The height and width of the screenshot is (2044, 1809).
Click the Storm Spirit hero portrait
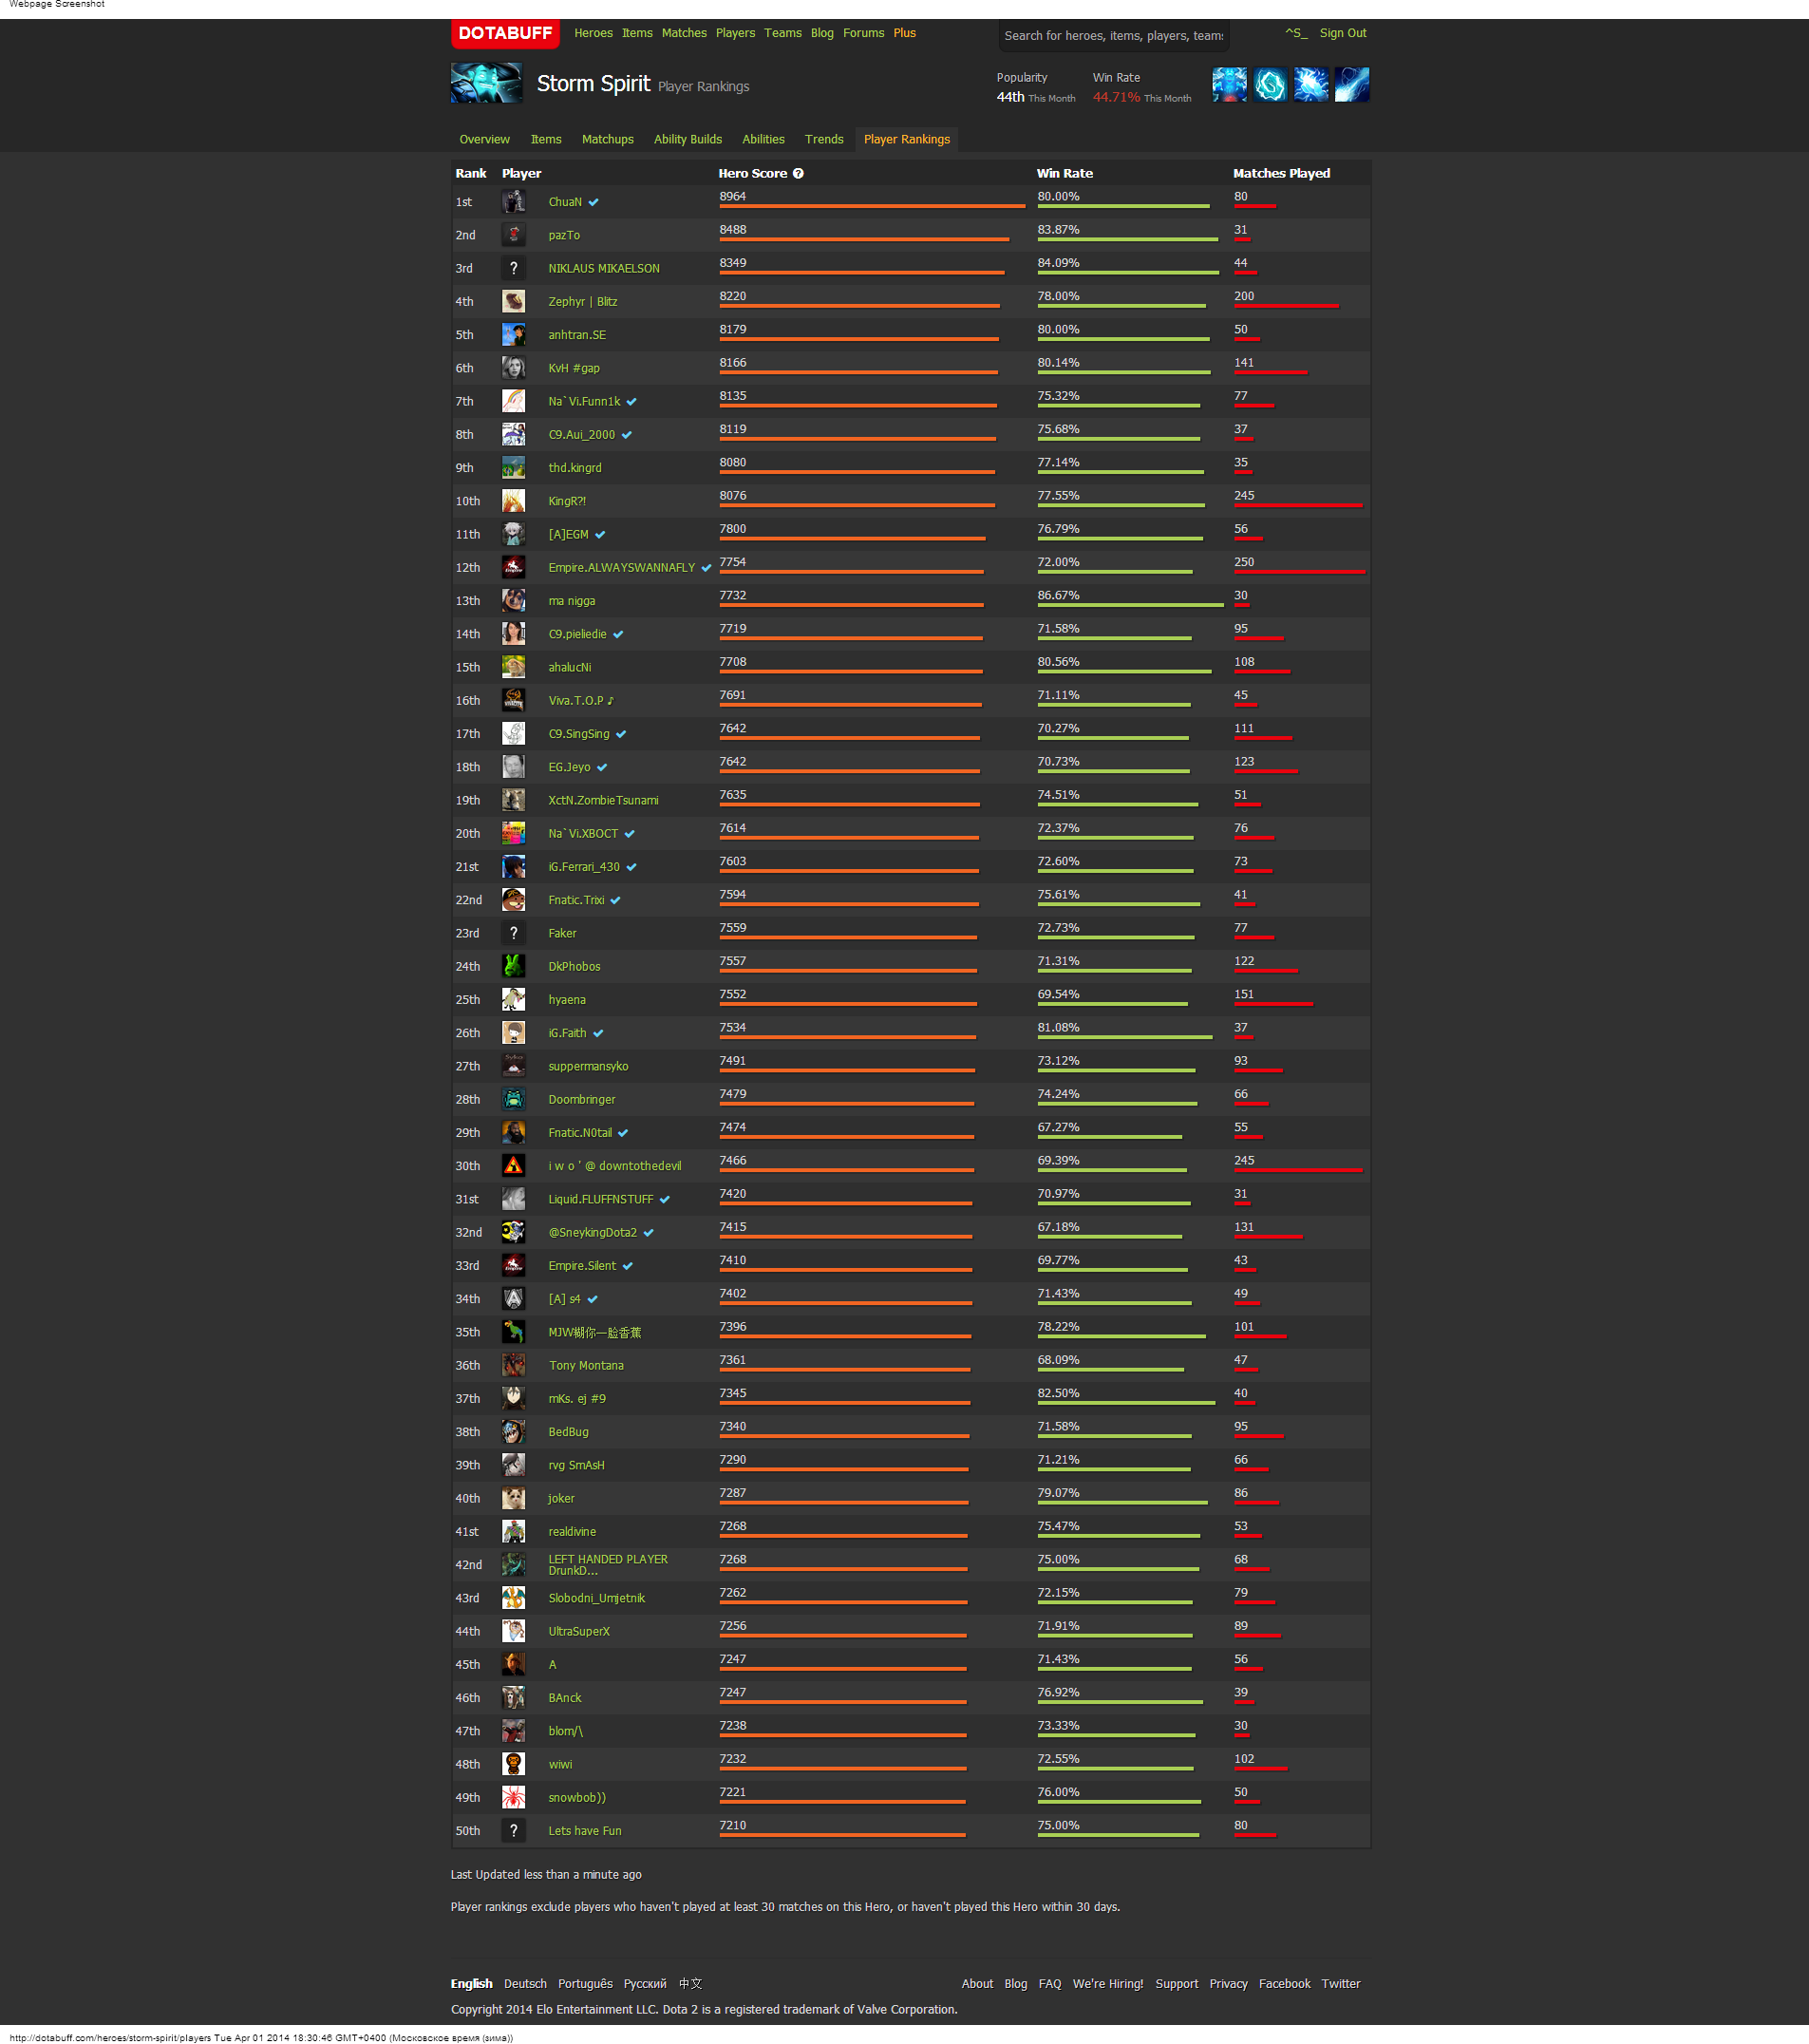[487, 84]
